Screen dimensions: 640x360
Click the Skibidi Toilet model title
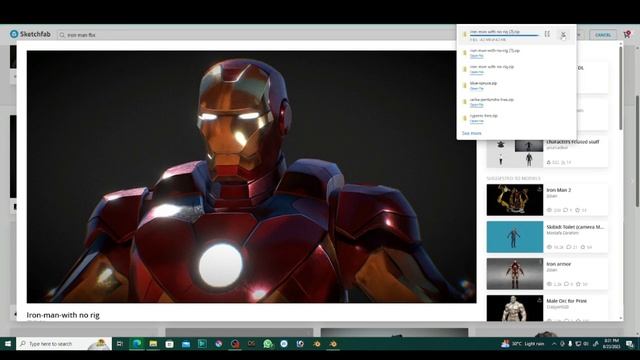tap(575, 227)
